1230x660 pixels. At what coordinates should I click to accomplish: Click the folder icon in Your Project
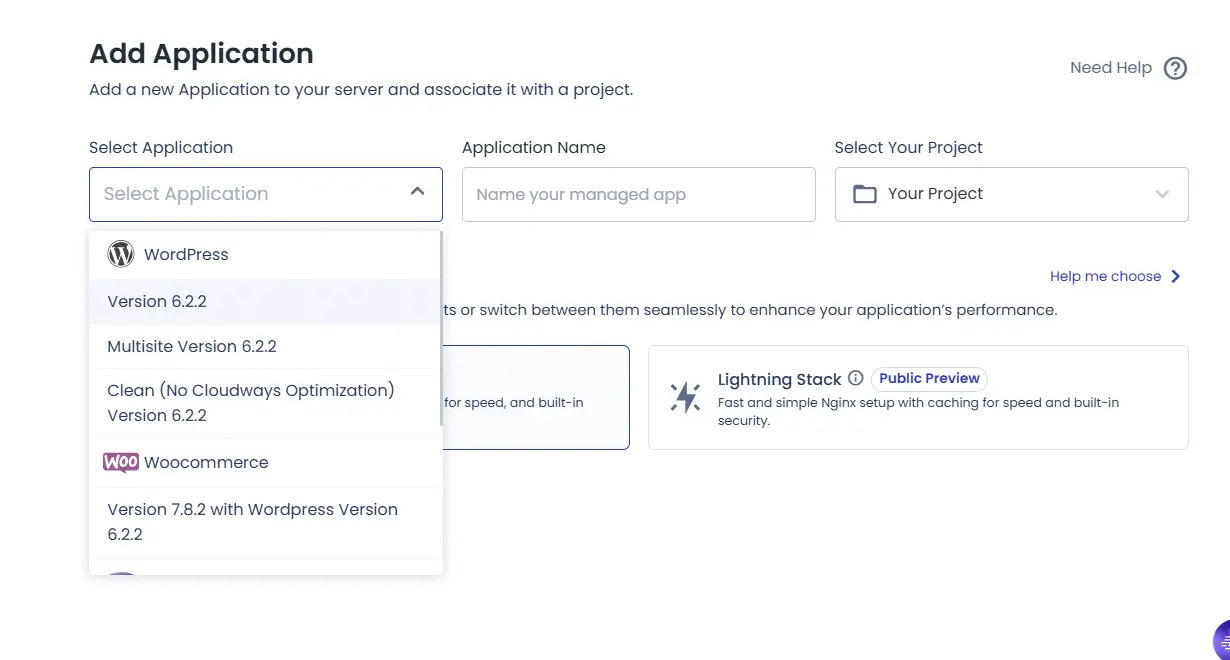point(864,194)
